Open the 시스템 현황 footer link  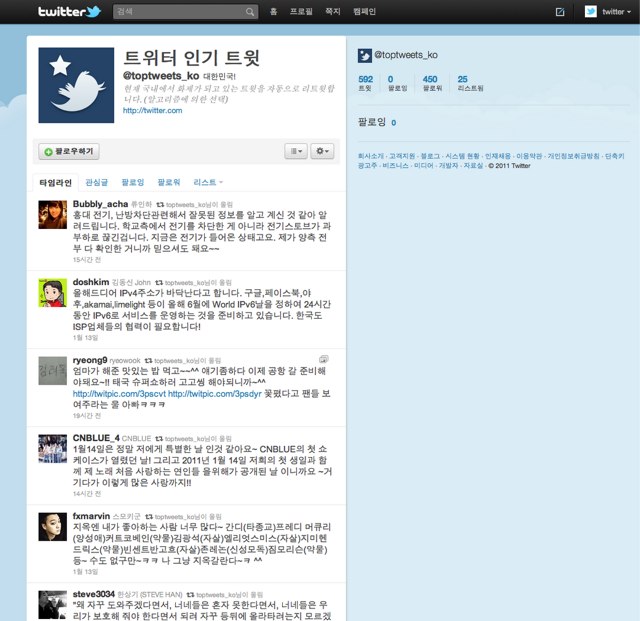click(x=462, y=156)
